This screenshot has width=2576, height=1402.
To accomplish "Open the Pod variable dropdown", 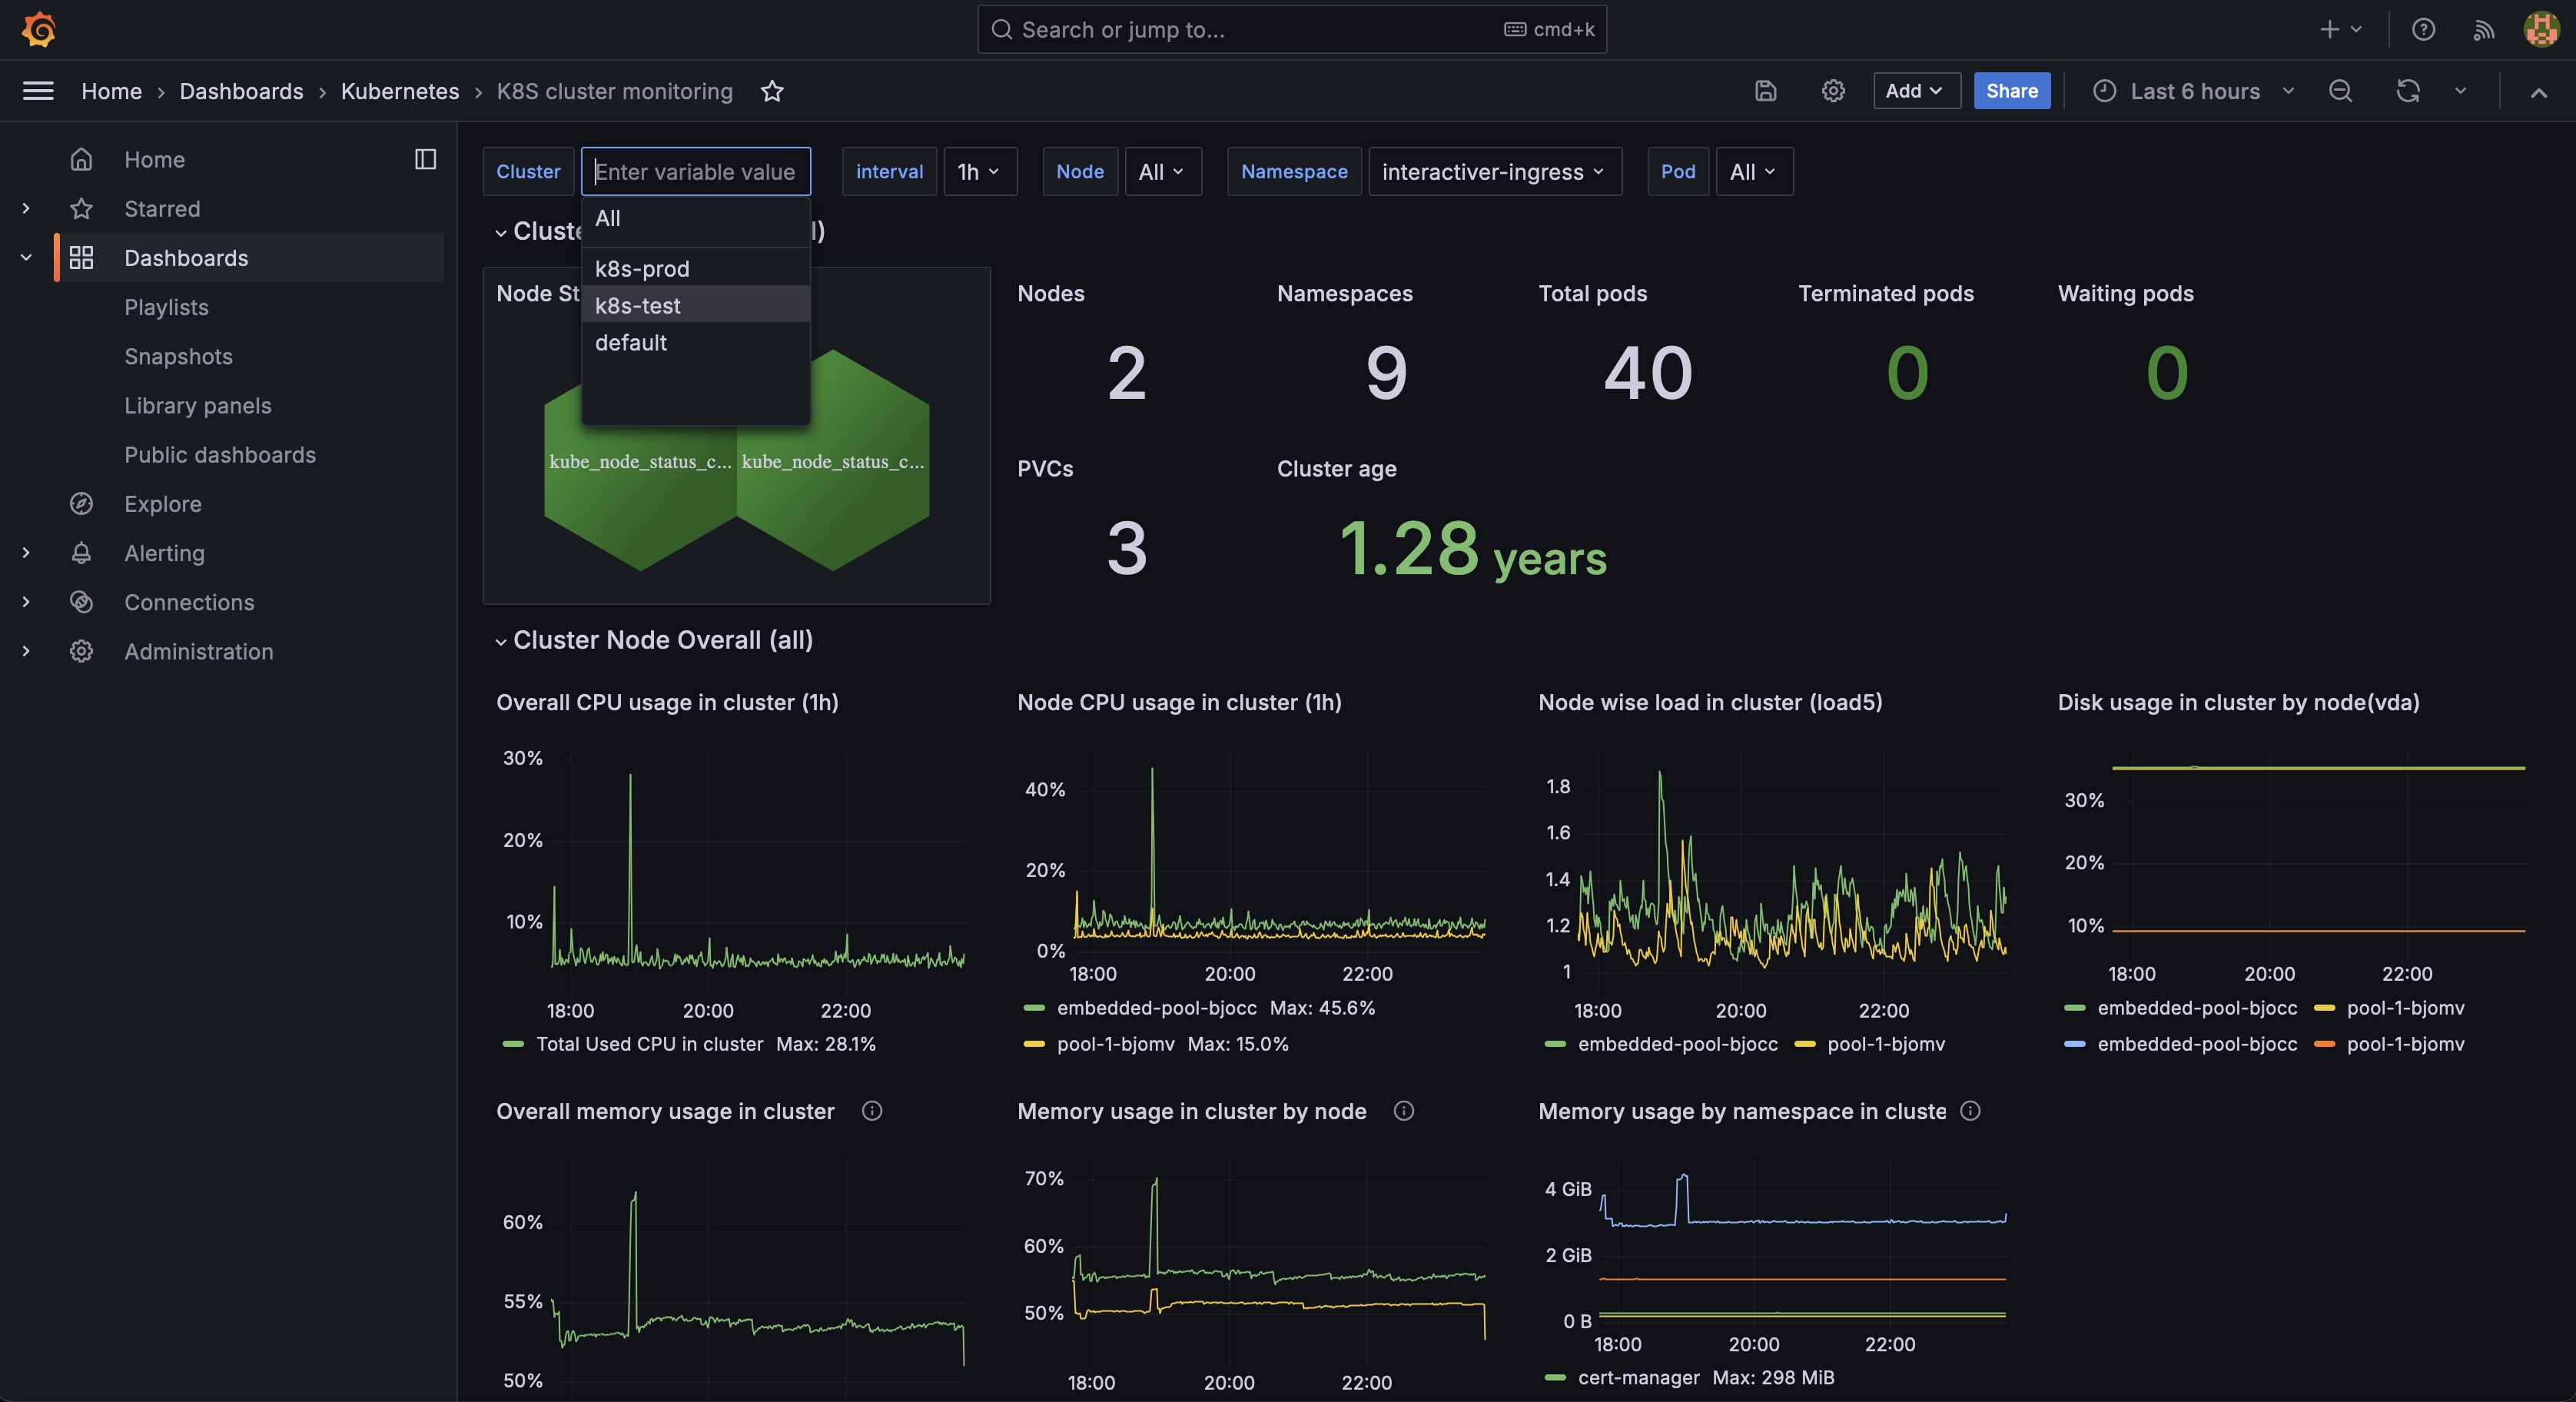I will (1754, 172).
